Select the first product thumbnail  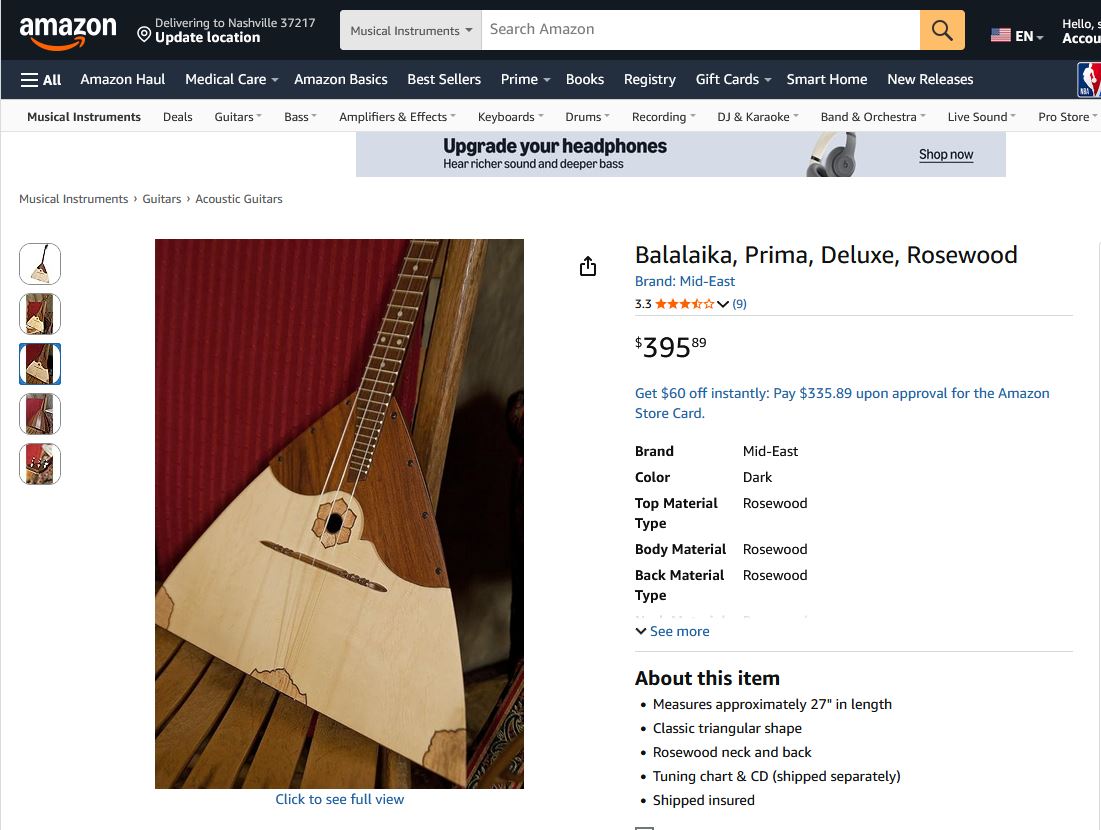click(x=40, y=264)
